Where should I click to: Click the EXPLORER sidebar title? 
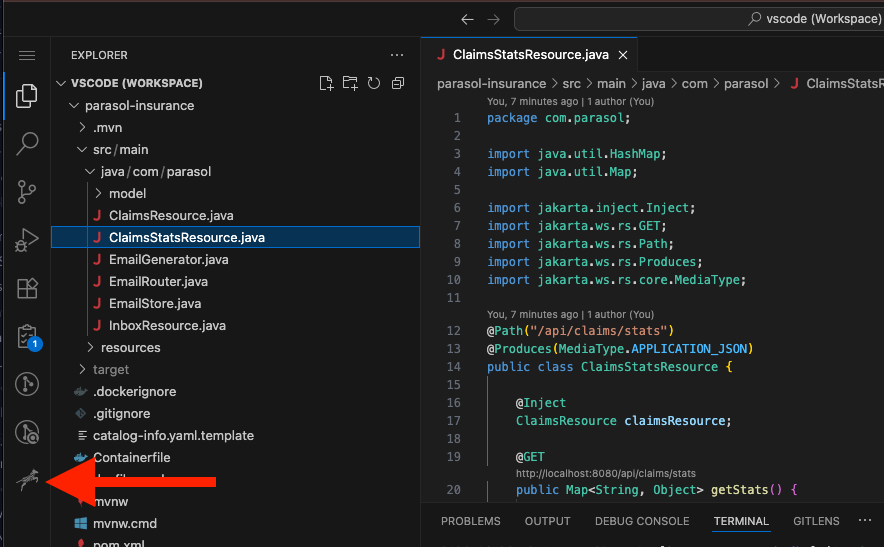click(99, 55)
